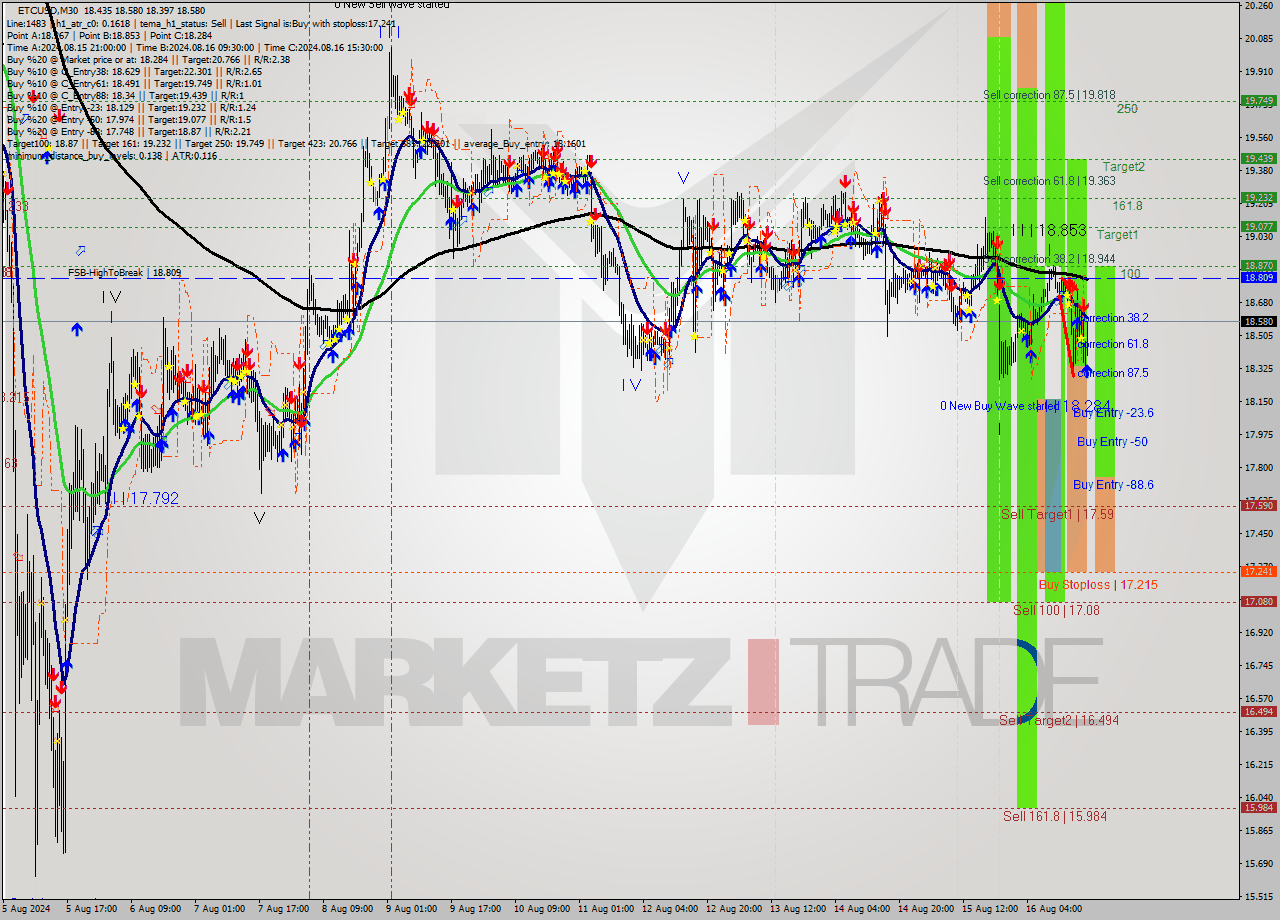Click the 'correction 38.2 | 18.944' sell label
1280x920 pixels.
[x=1057, y=259]
